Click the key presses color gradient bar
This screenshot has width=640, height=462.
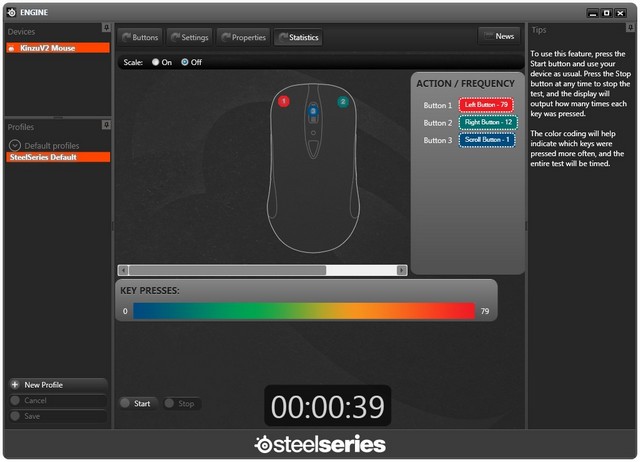[304, 311]
